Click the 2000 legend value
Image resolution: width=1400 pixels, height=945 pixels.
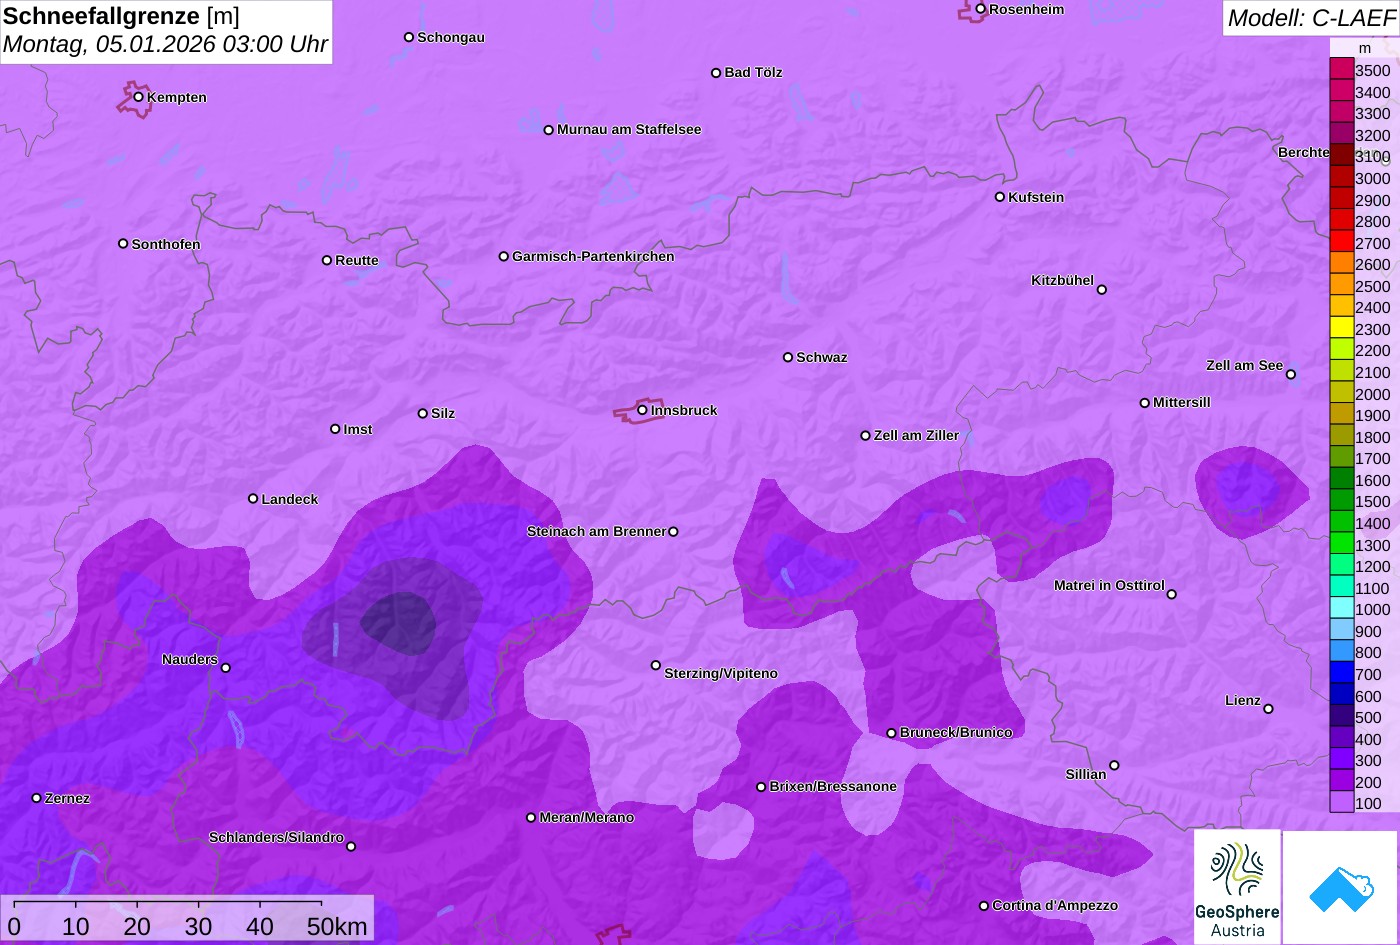(x=1372, y=394)
